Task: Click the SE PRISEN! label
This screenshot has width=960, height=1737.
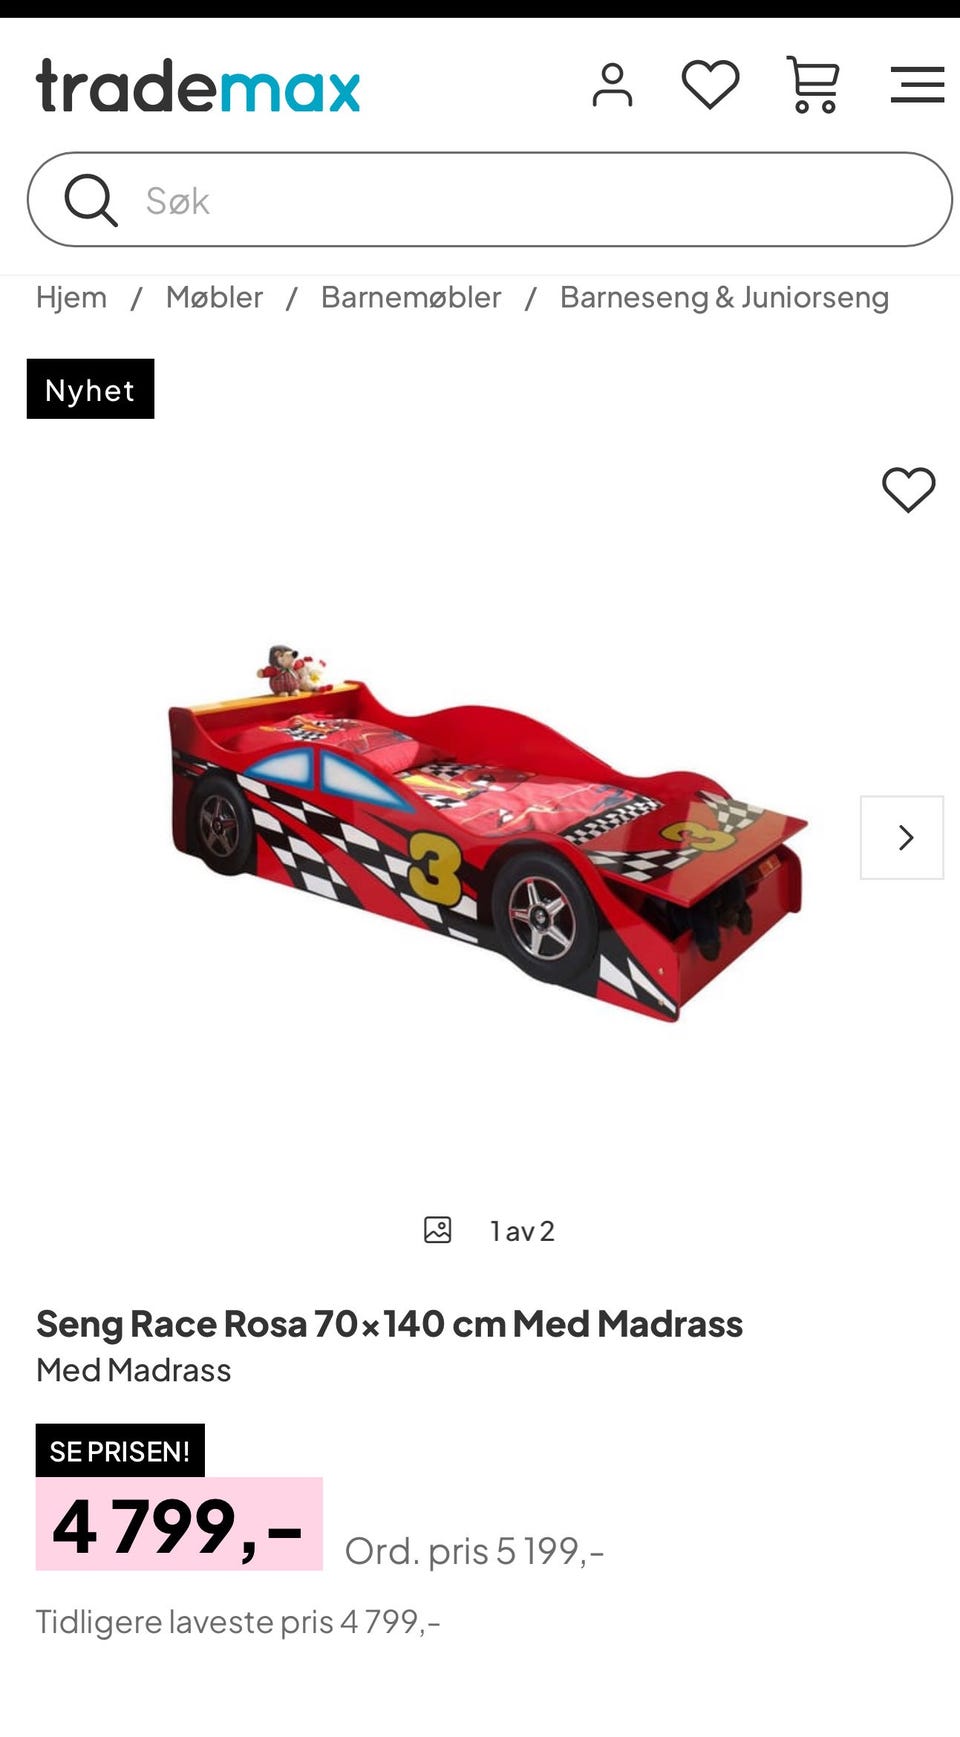Action: point(120,1451)
